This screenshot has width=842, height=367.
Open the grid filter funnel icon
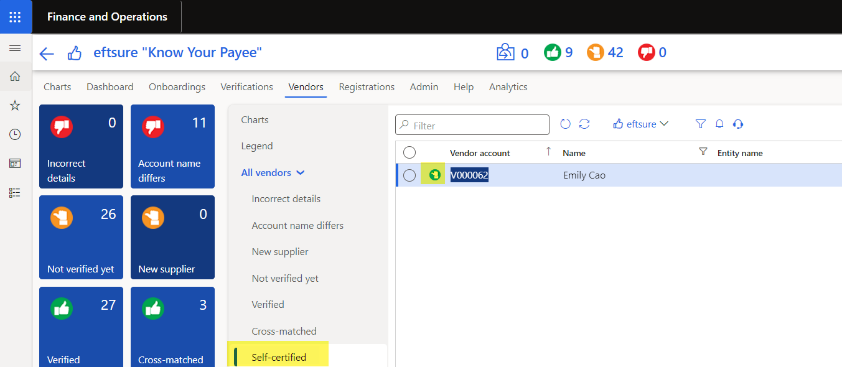tap(700, 124)
